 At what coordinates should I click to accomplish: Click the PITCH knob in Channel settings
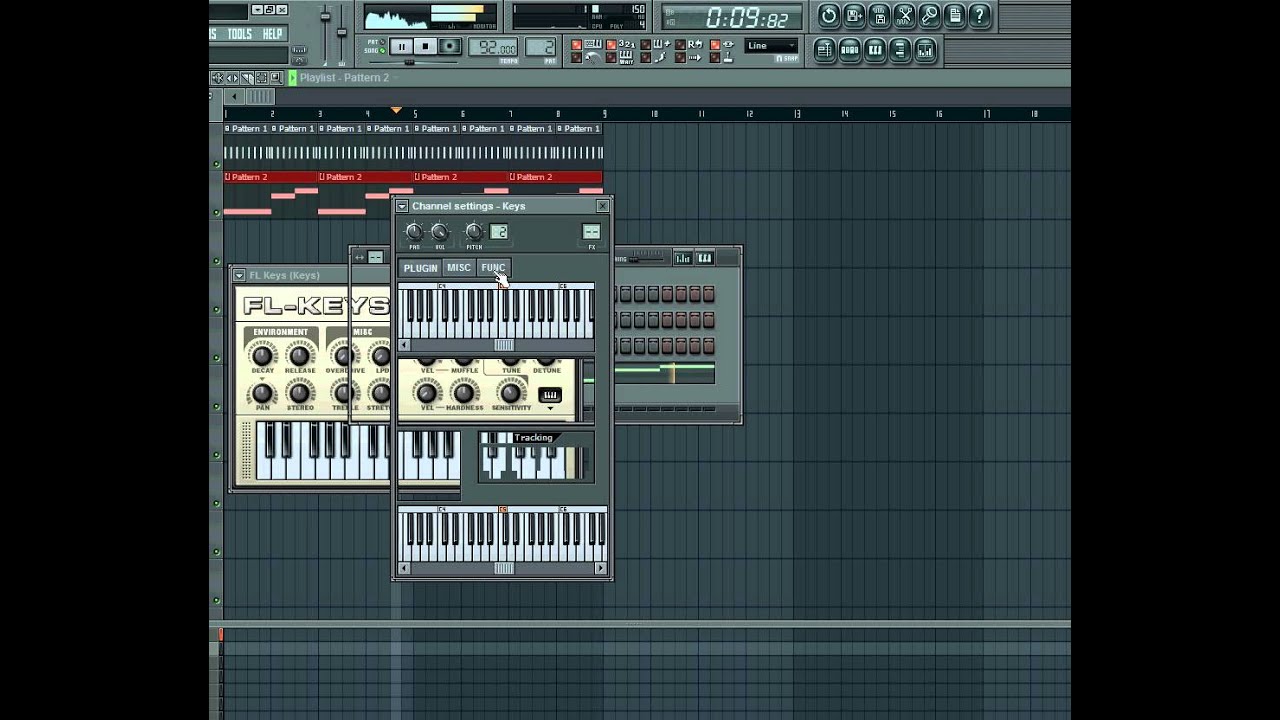coord(474,232)
